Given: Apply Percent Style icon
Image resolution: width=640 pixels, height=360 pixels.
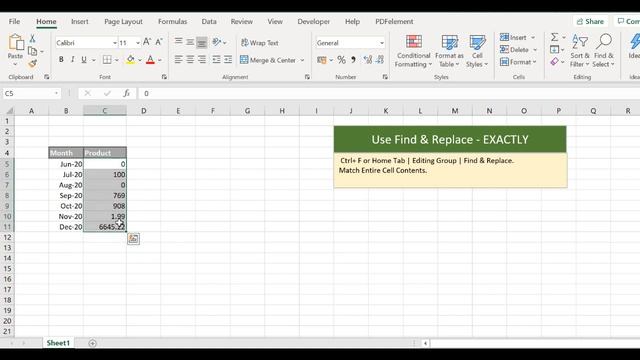Looking at the screenshot, I should pos(341,60).
